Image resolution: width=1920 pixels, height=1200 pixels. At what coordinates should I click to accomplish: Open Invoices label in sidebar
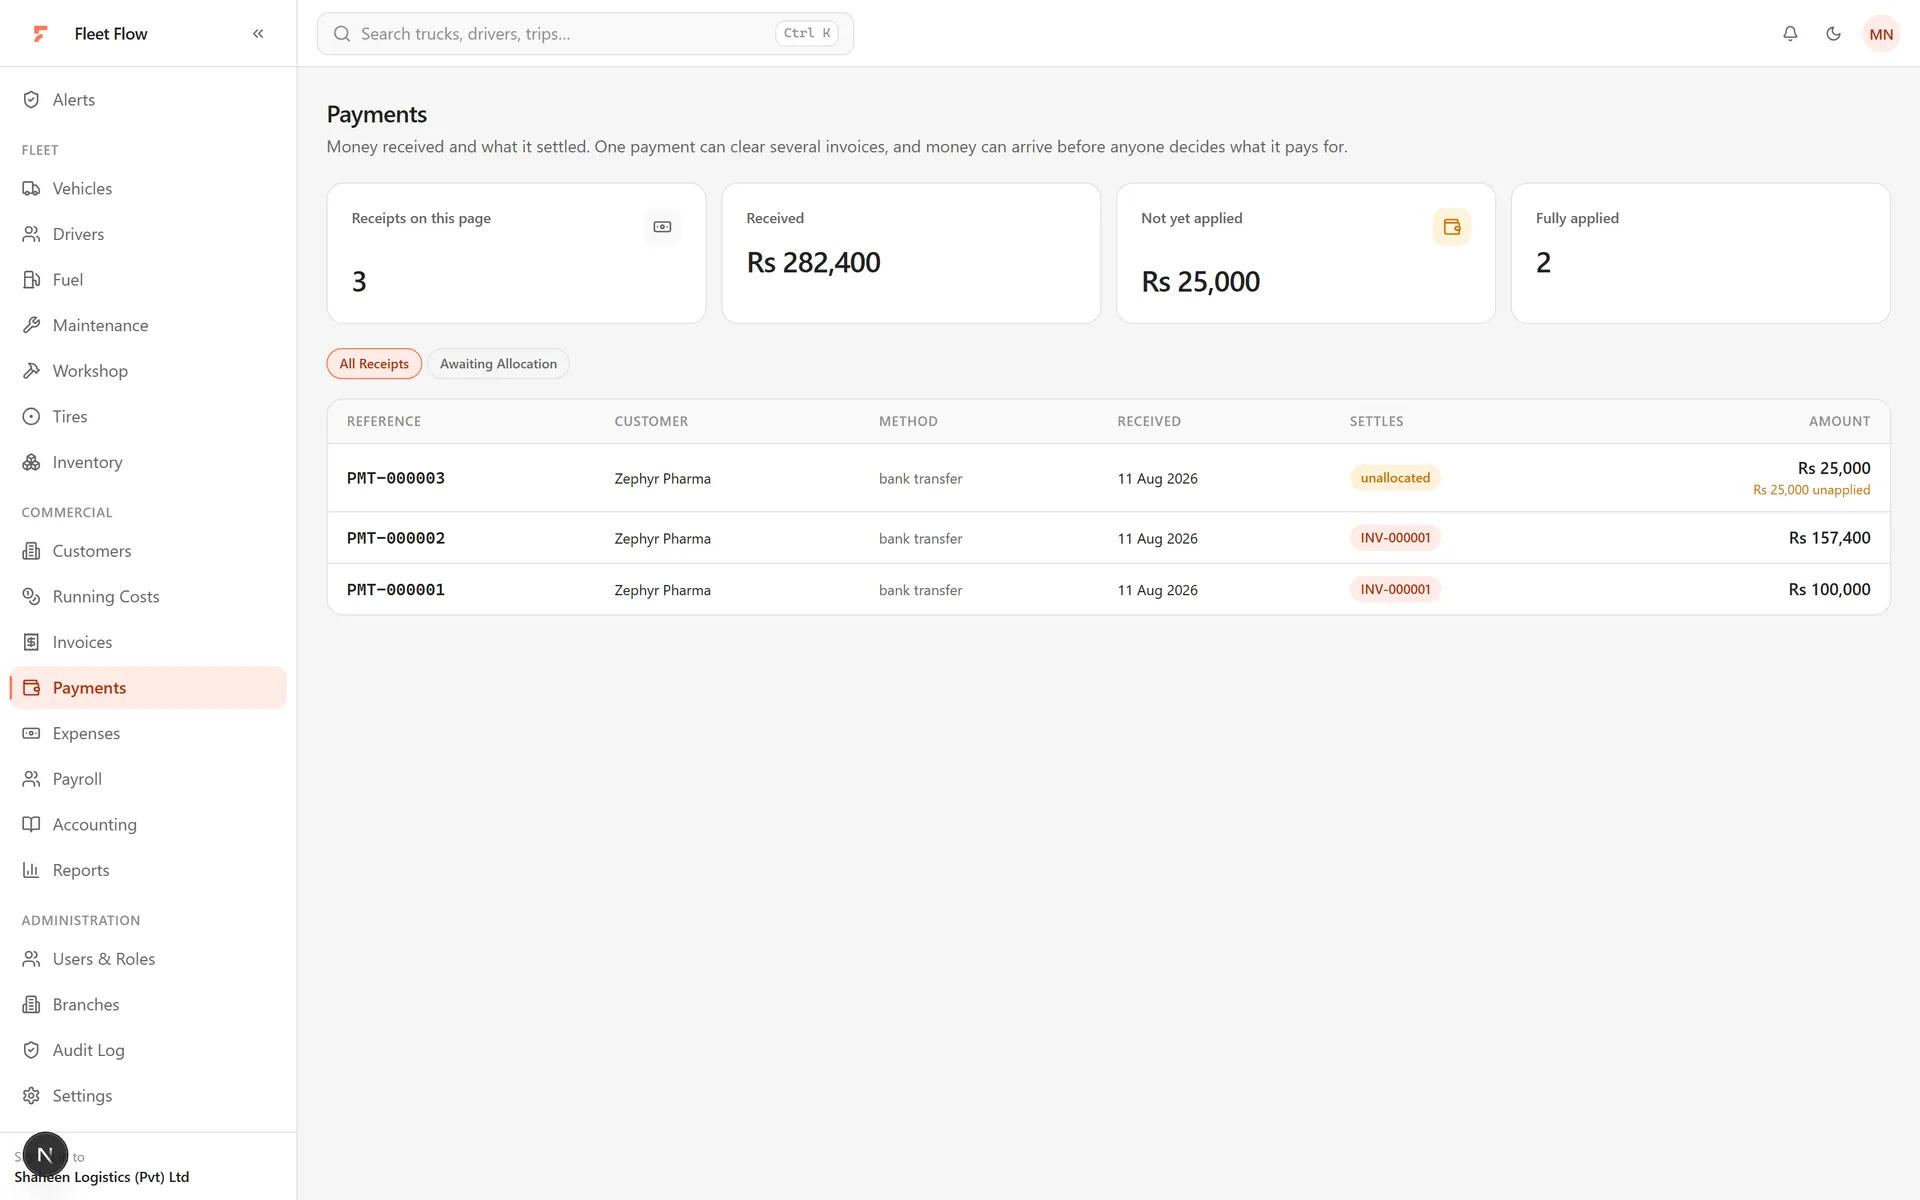(82, 642)
